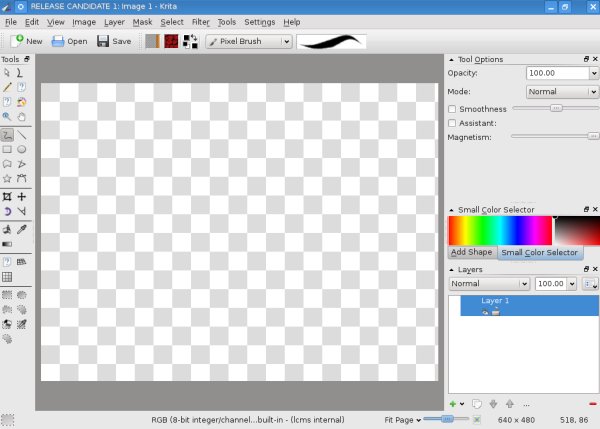The width and height of the screenshot is (600, 429).
Task: Select the Layer 1 row
Action: tap(529, 305)
